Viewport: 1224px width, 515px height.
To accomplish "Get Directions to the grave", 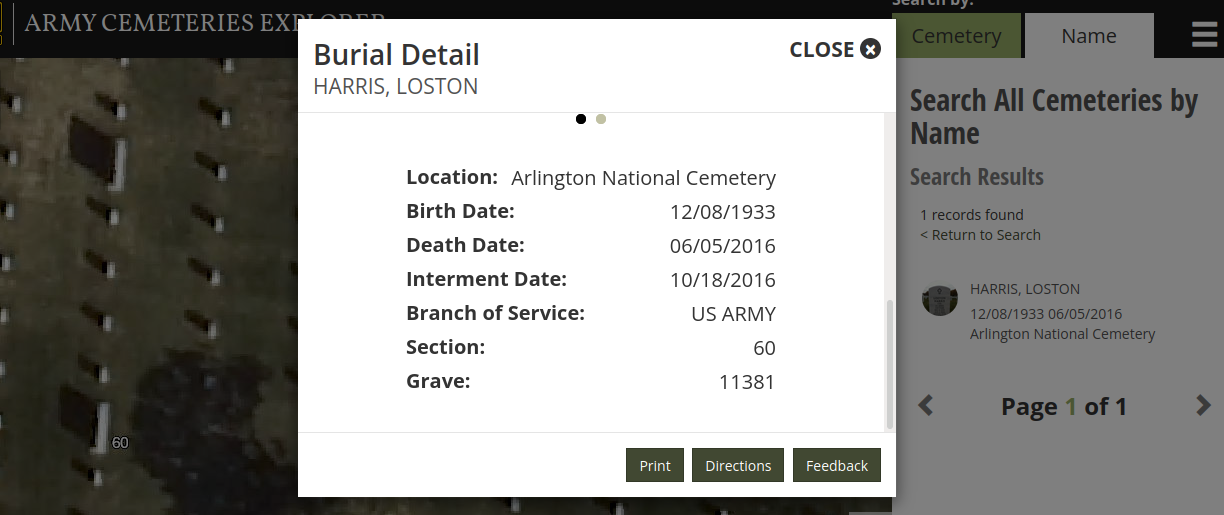I will 738,466.
